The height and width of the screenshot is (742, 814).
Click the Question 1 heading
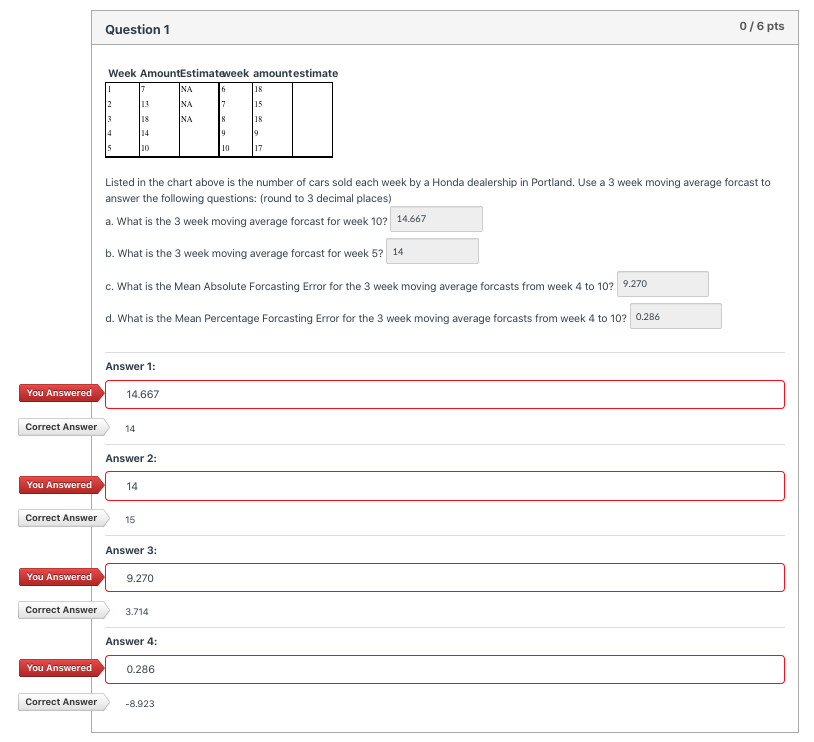tap(138, 30)
